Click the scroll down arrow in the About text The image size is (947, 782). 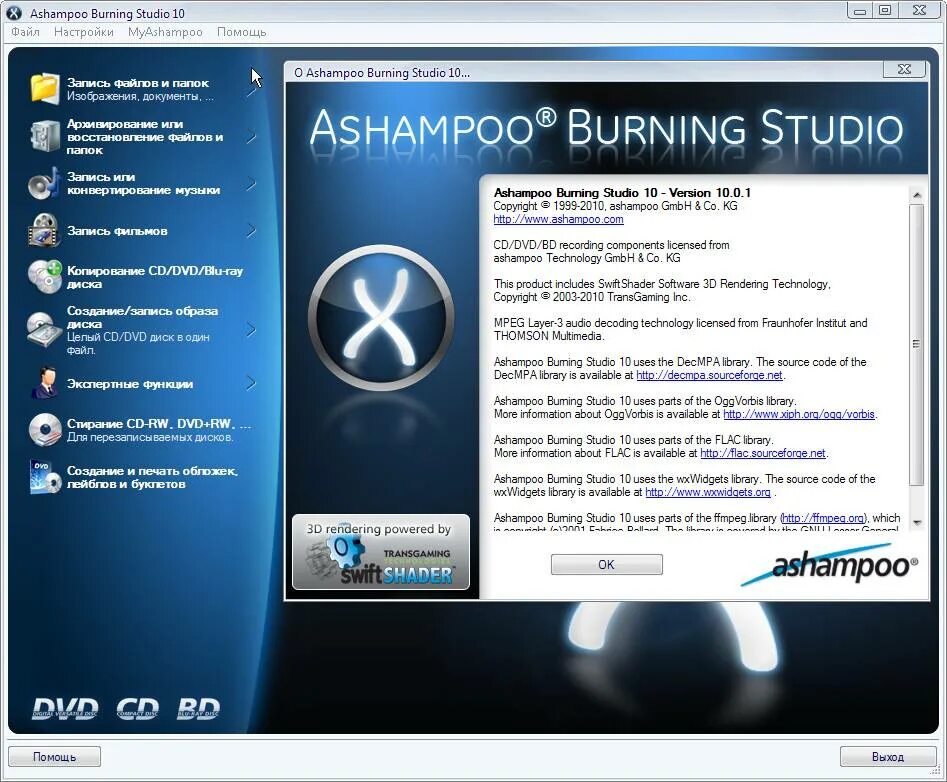917,523
